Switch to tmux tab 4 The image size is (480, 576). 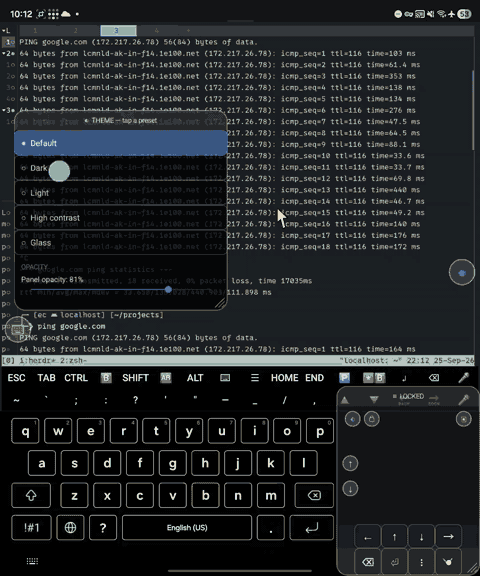[156, 30]
